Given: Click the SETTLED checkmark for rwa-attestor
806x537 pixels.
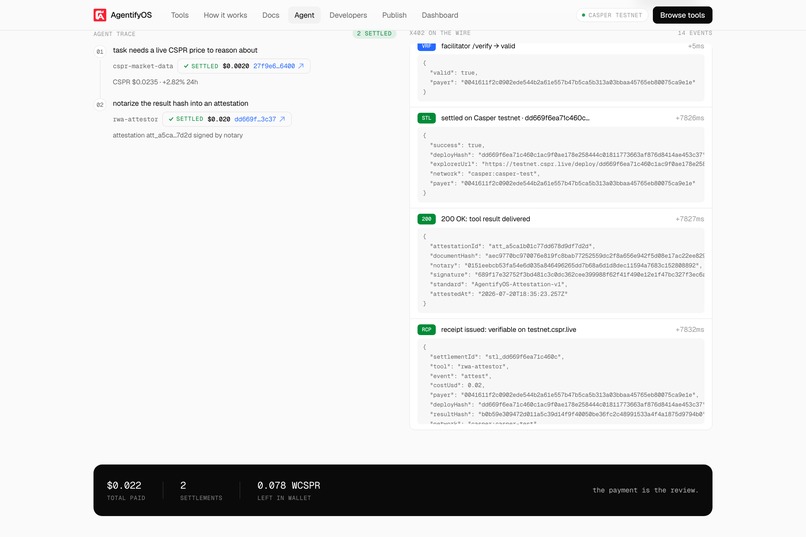Looking at the screenshot, I should click(171, 119).
